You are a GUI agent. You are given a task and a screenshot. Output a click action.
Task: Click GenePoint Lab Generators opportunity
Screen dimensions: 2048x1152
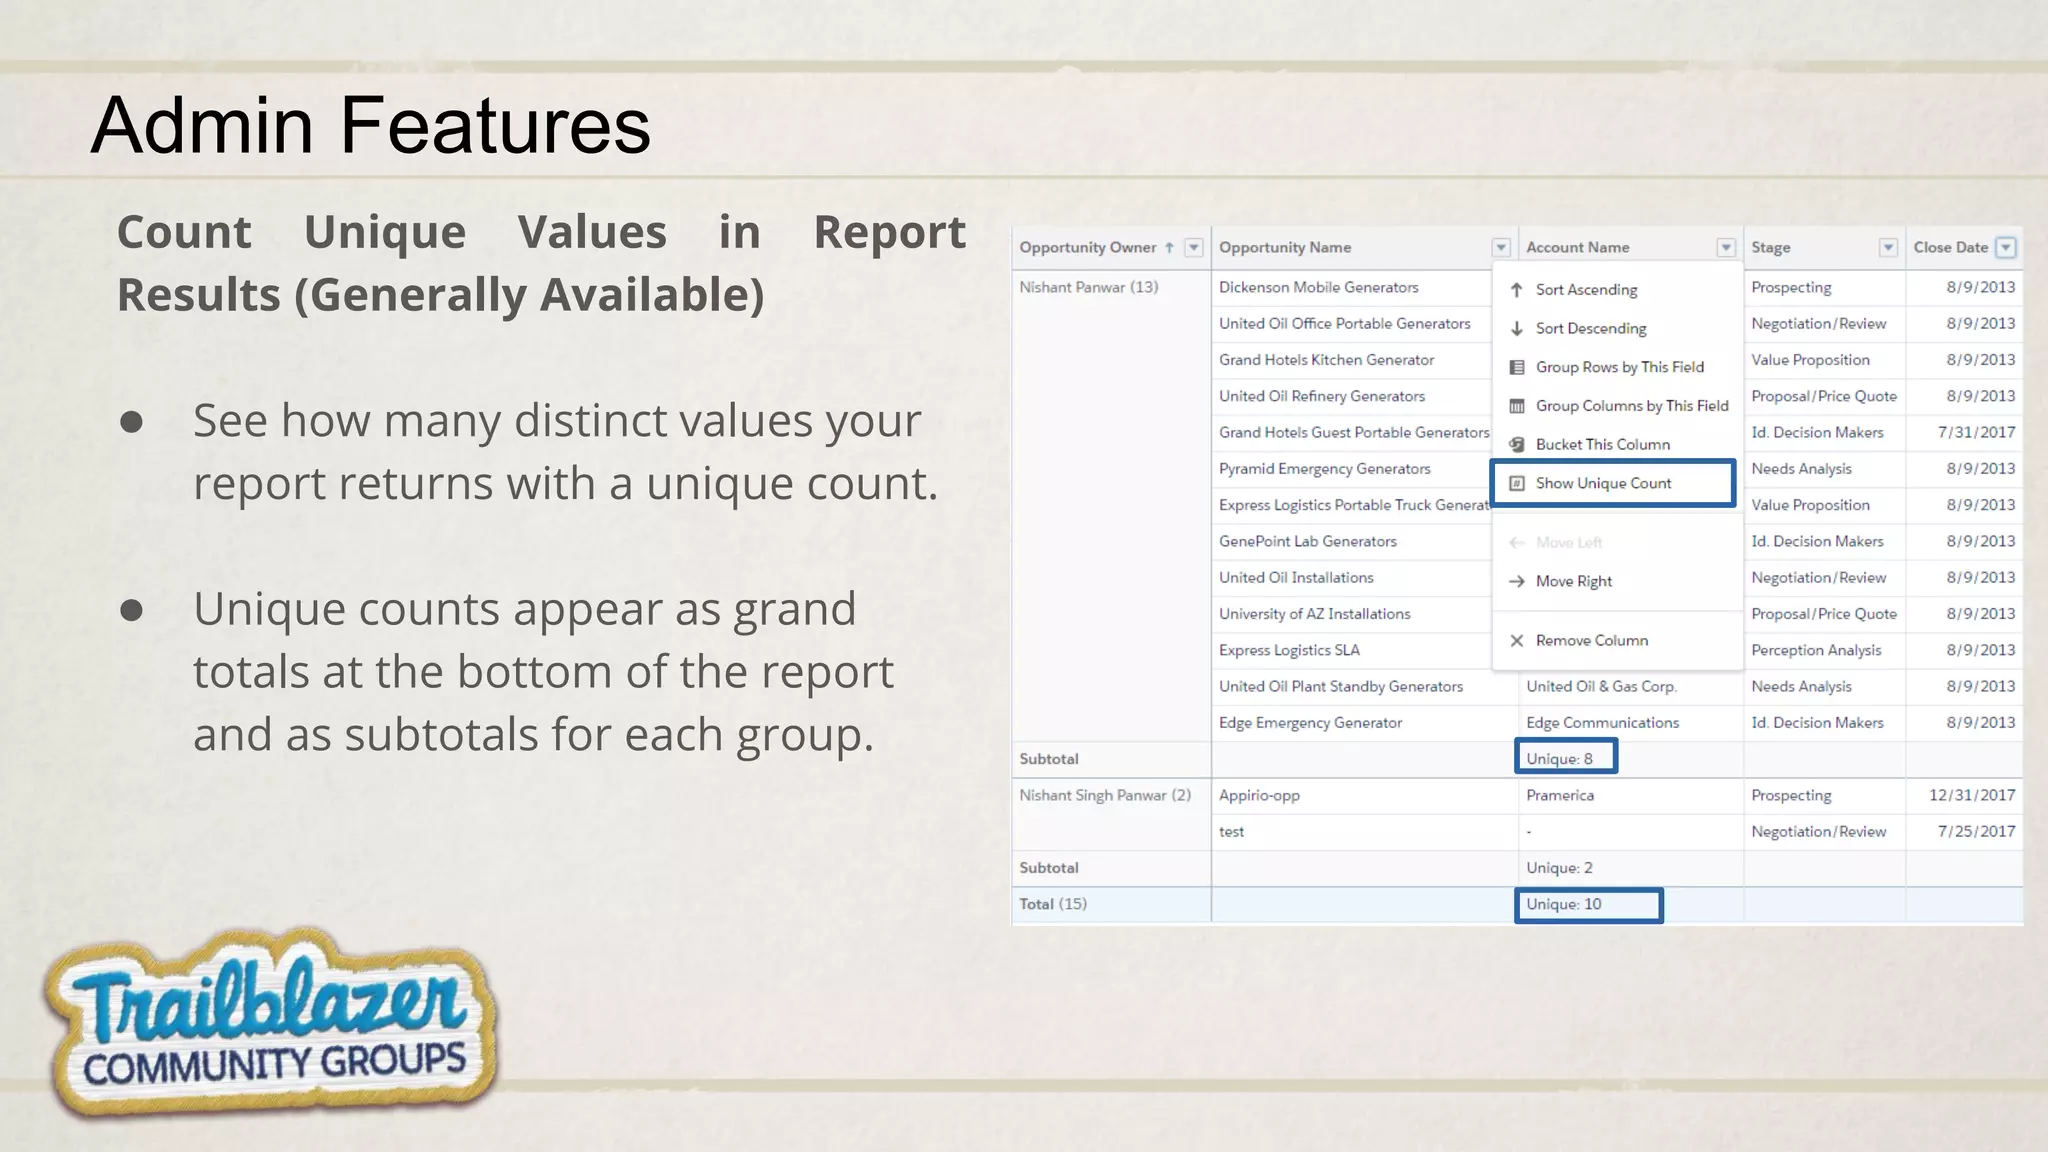1308,541
